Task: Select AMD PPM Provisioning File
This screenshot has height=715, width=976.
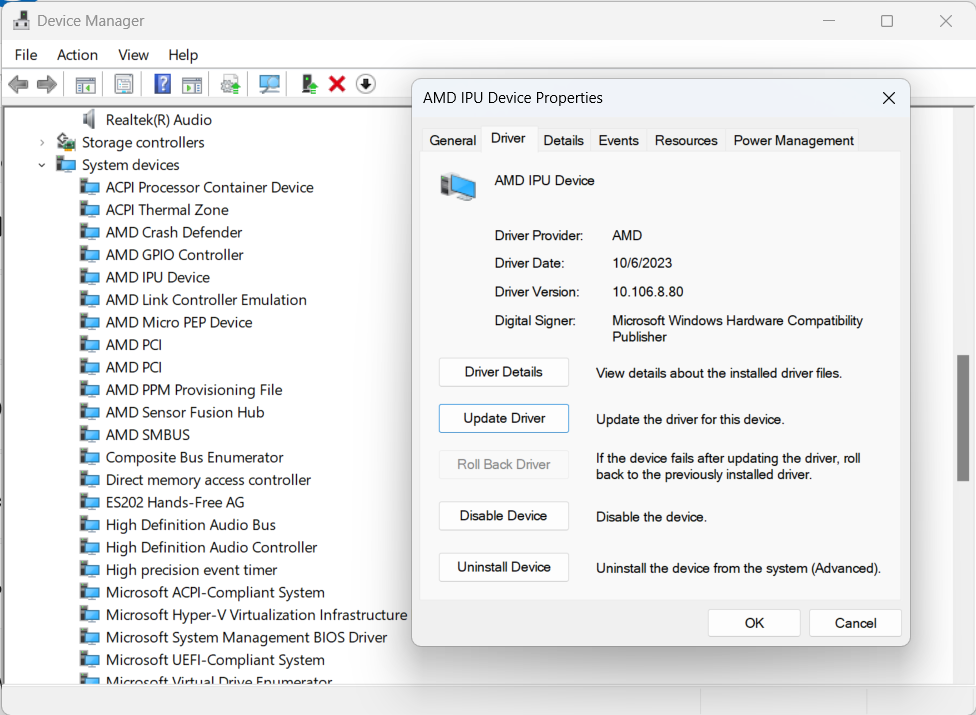Action: [x=194, y=390]
